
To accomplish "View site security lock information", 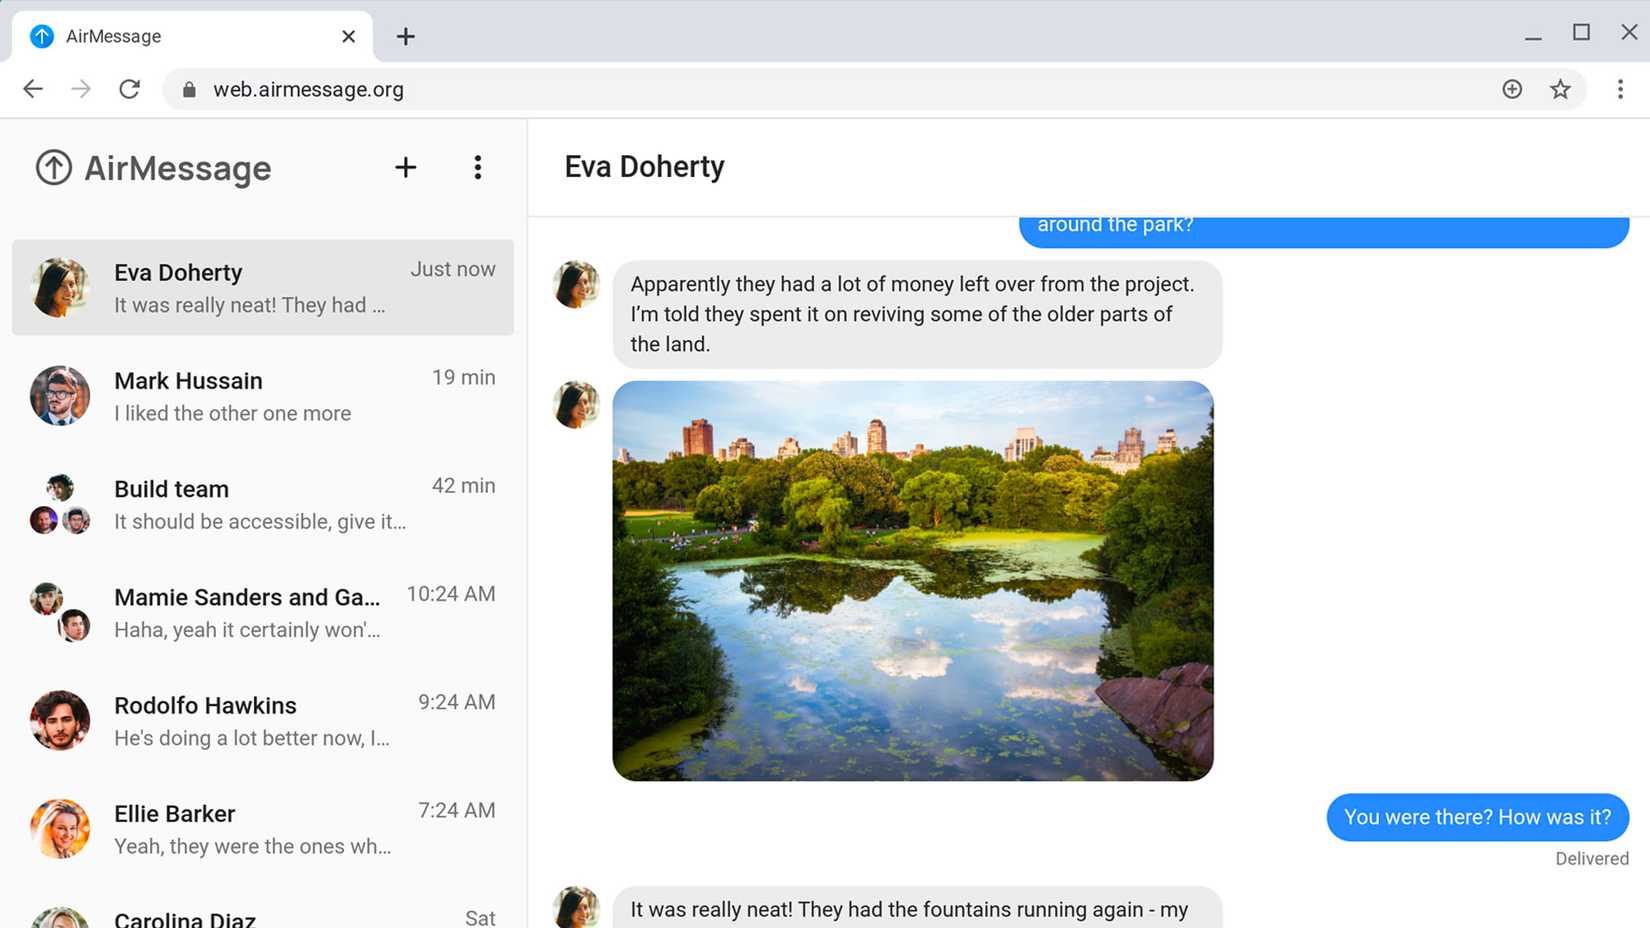I will pos(189,89).
